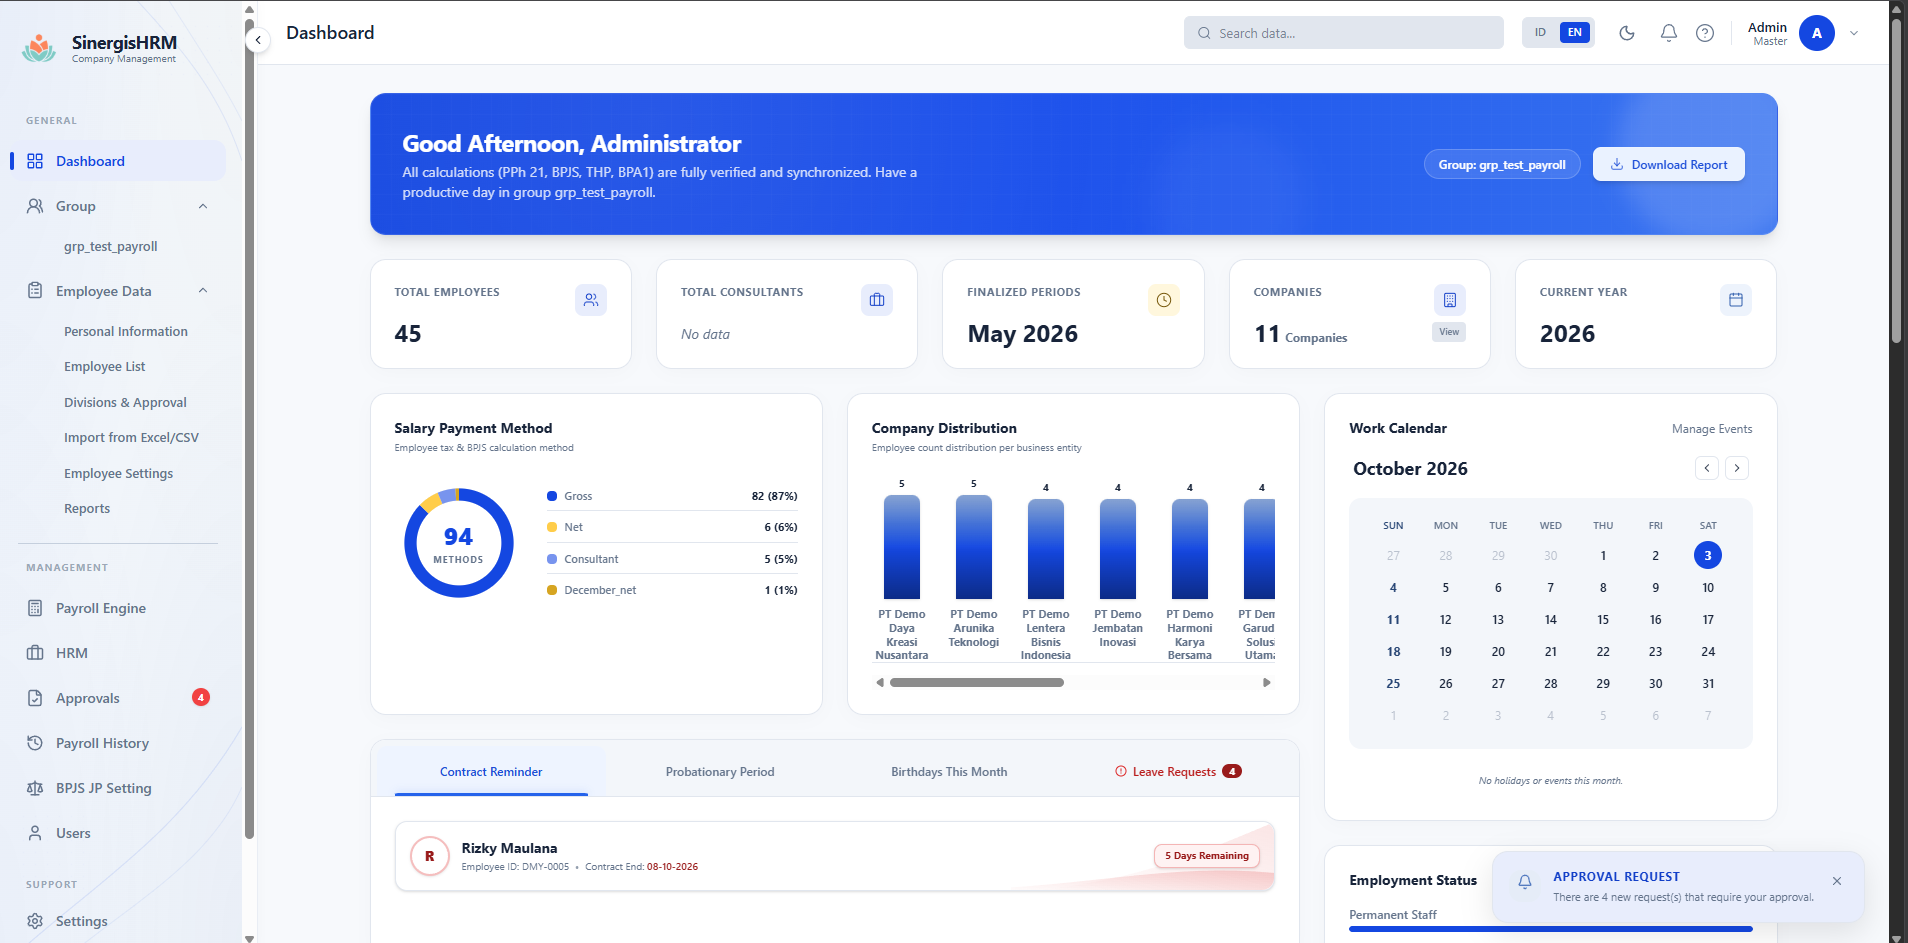Focus the Search data field
1908x943 pixels.
tap(1343, 33)
